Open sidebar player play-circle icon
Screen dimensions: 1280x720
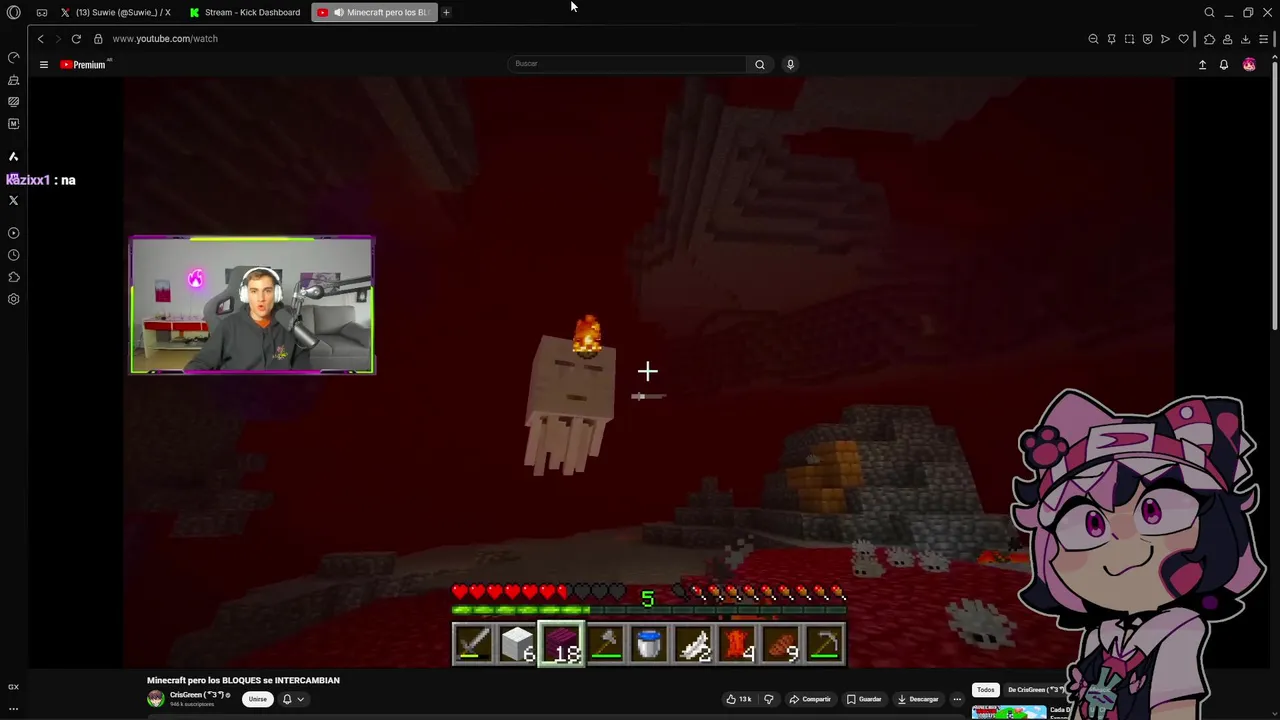pos(13,233)
